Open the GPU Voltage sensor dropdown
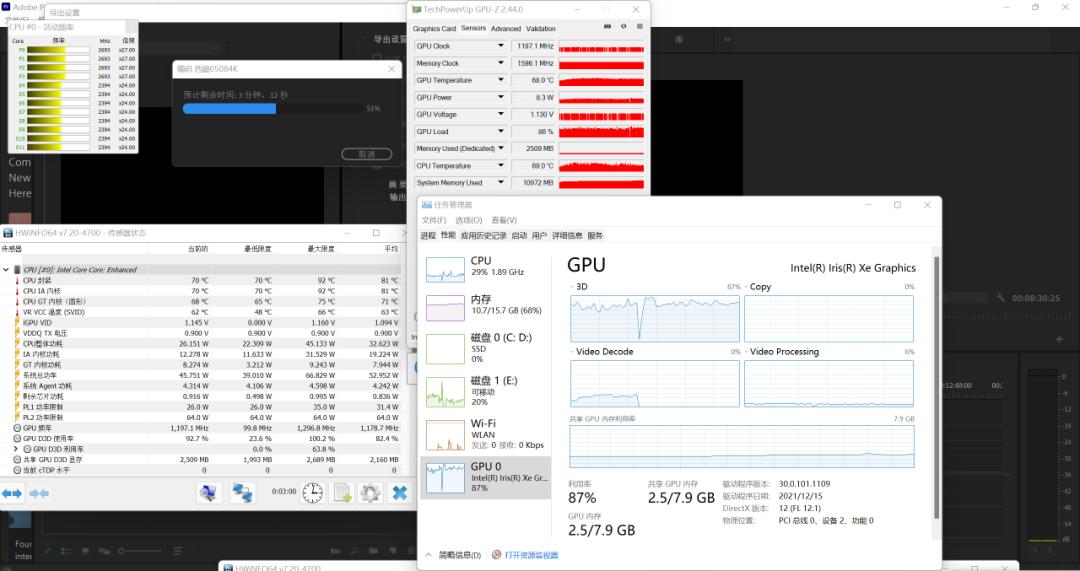 pyautogui.click(x=501, y=114)
